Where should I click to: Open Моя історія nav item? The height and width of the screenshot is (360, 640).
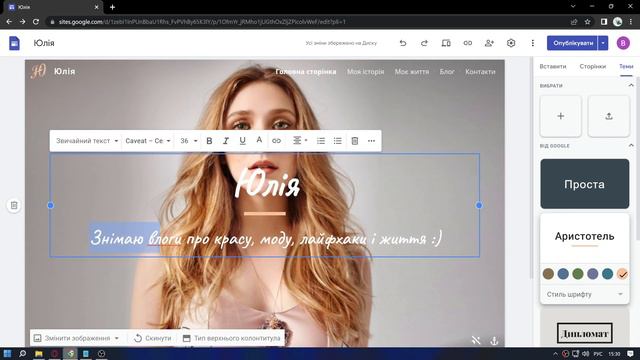point(365,71)
